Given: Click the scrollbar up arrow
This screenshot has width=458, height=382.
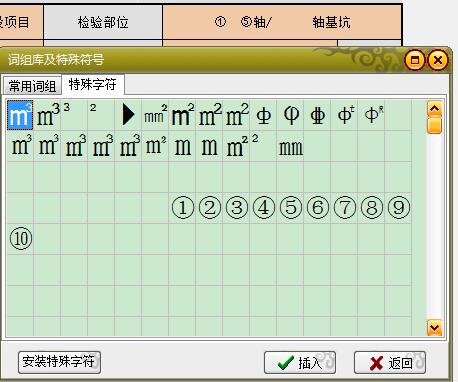Looking at the screenshot, I should 435,109.
